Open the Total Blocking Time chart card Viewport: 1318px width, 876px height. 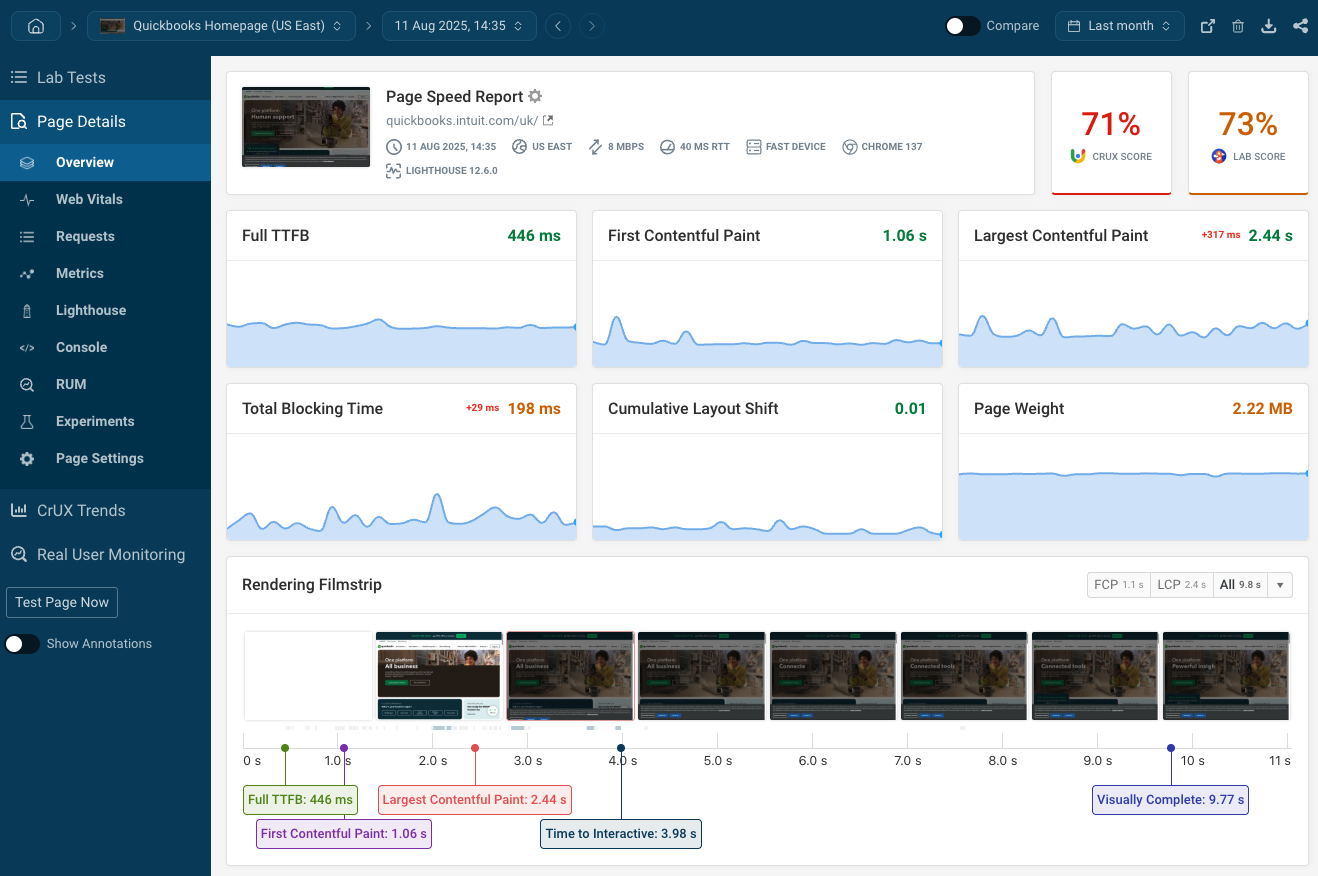(x=401, y=462)
